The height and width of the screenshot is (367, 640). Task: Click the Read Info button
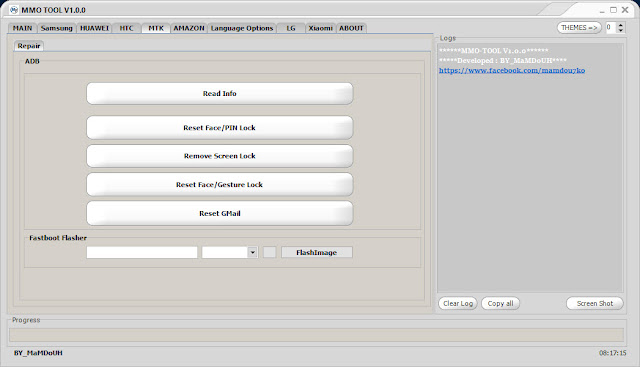220,93
